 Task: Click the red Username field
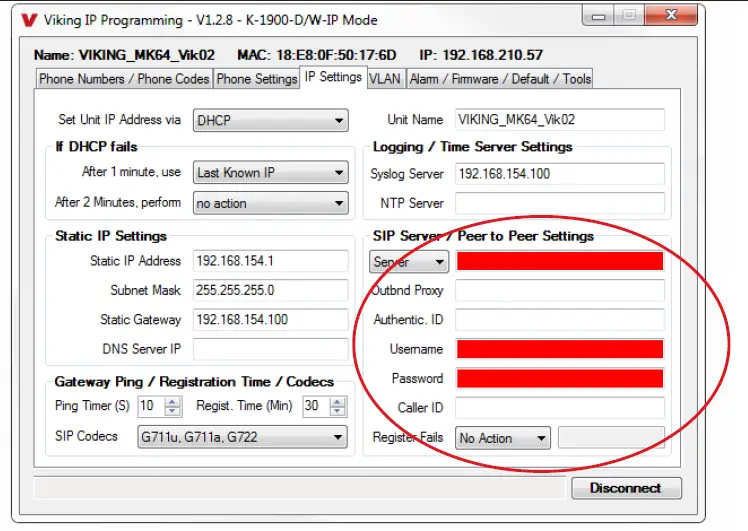(560, 349)
